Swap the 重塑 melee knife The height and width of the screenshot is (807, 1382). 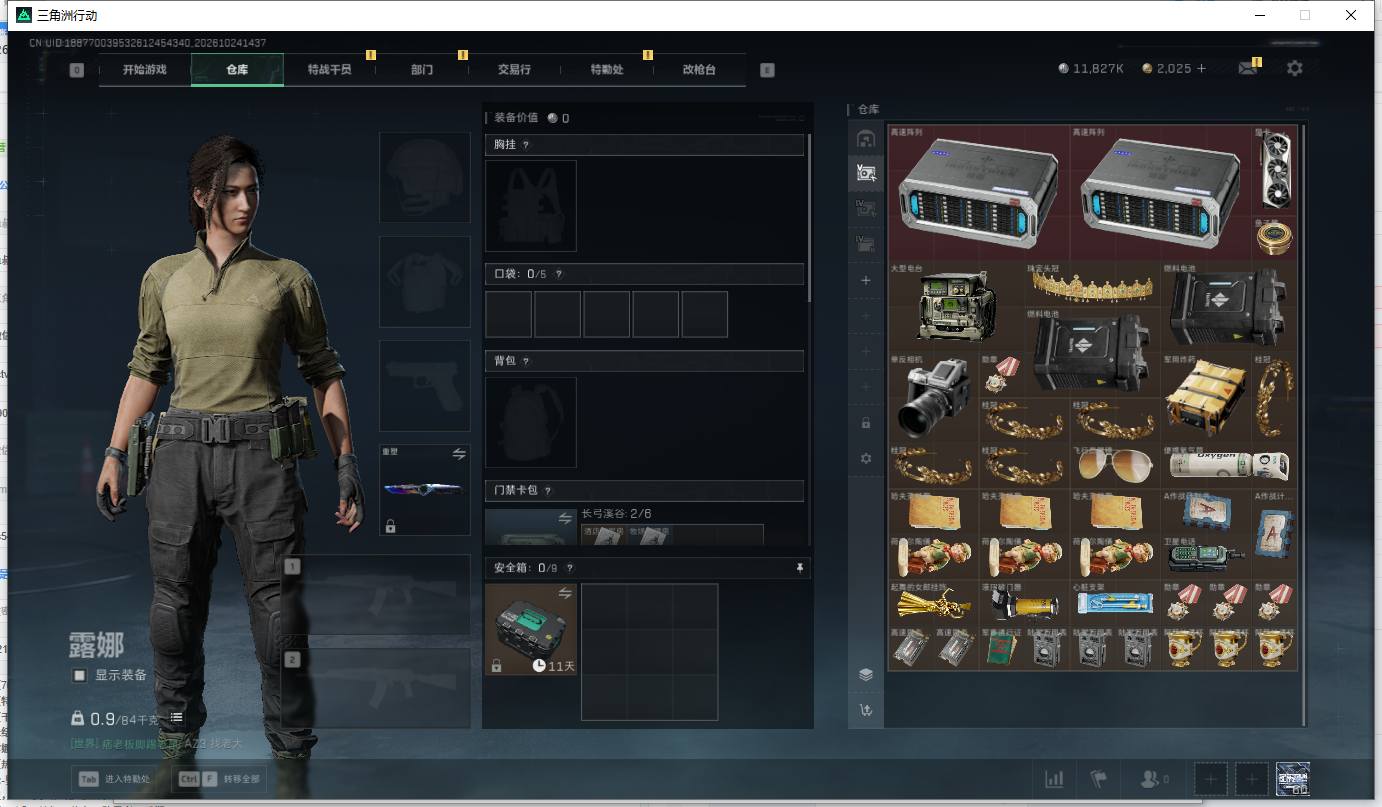[459, 454]
